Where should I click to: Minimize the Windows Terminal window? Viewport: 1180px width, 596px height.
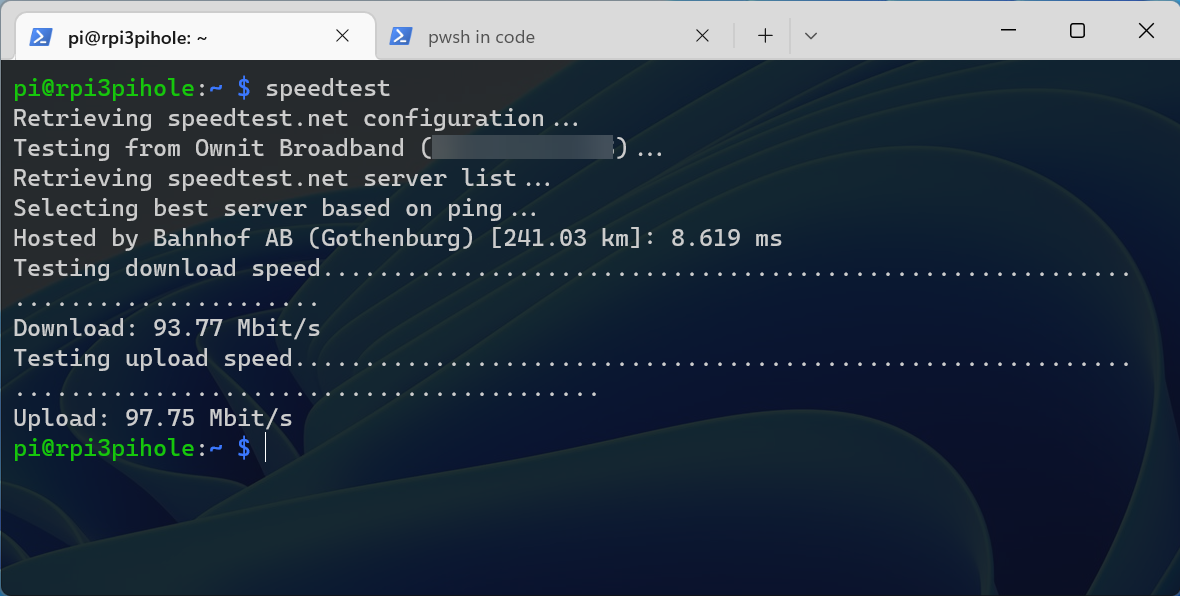(x=1008, y=31)
